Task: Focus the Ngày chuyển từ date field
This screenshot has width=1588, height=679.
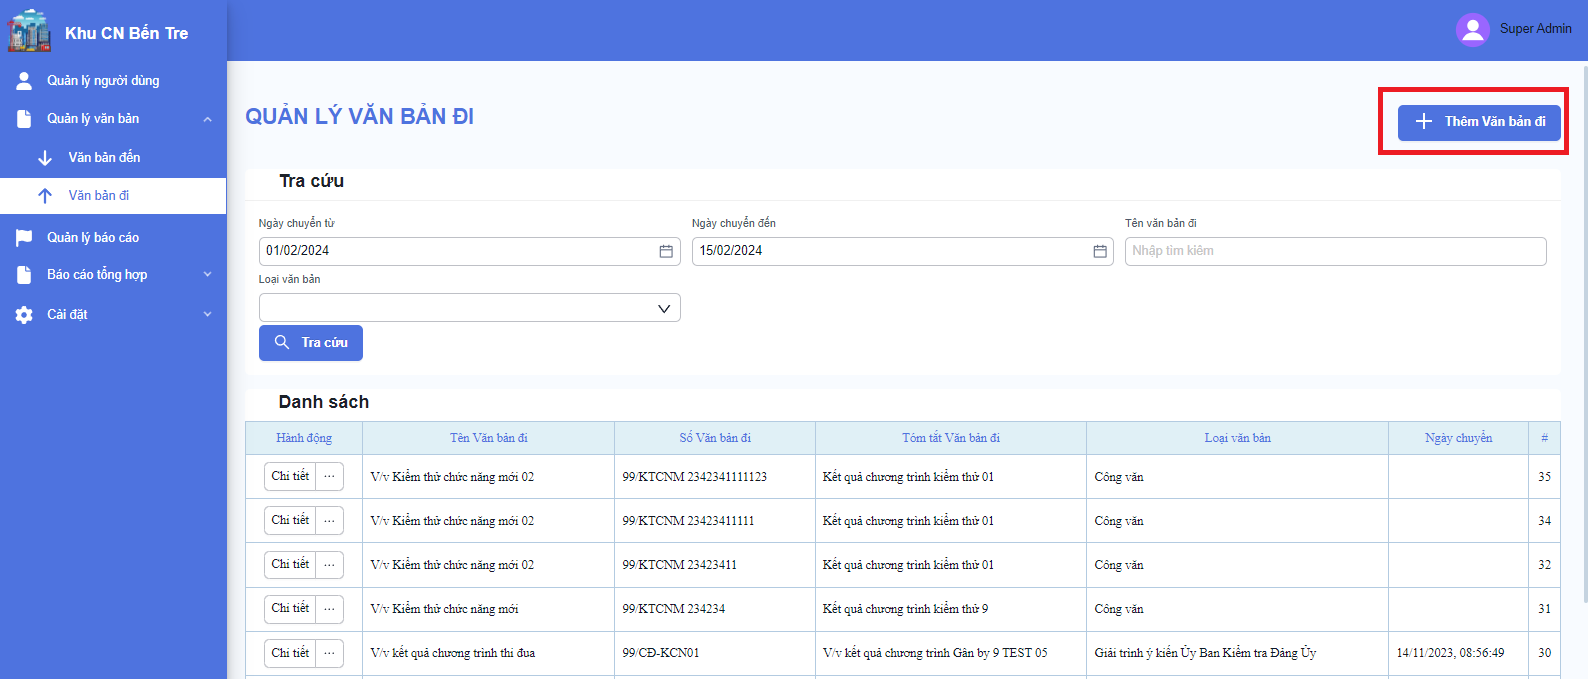Action: click(x=470, y=251)
